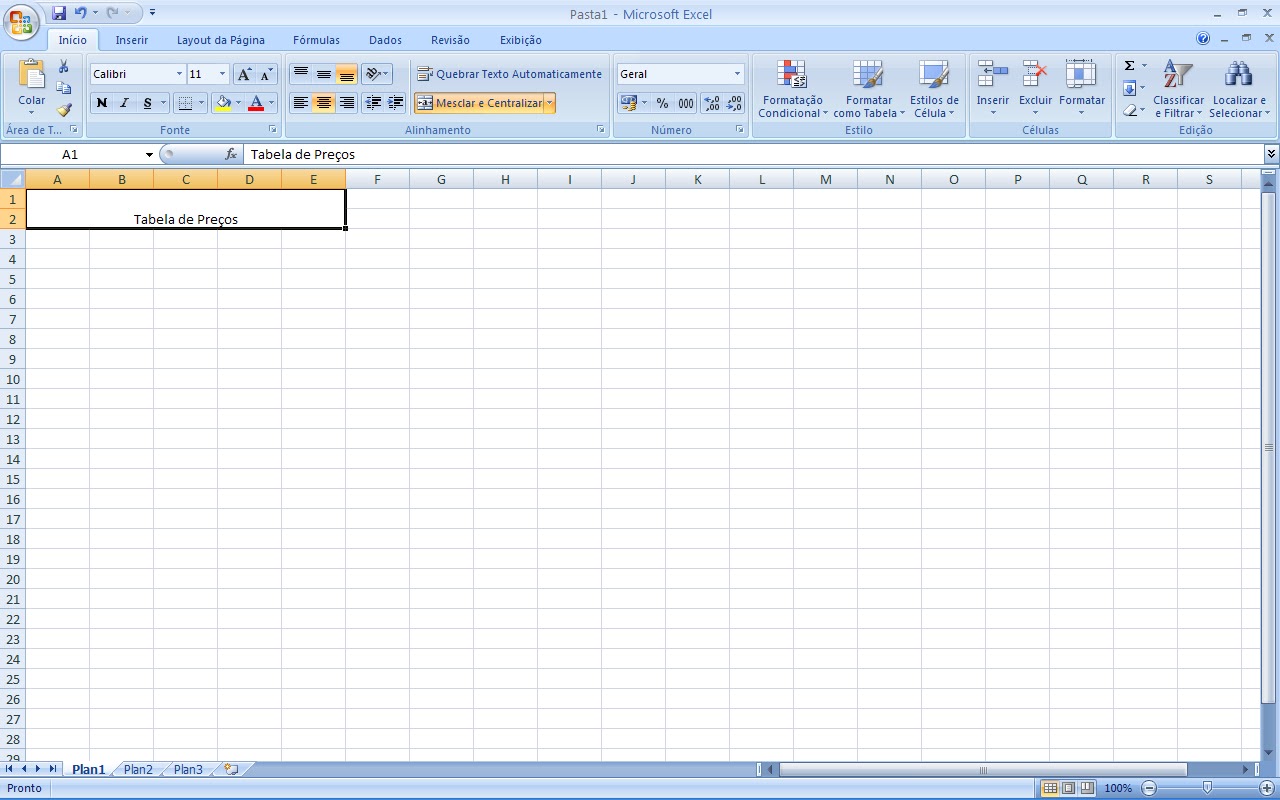The image size is (1280, 800).
Task: Click the insert function fx button
Action: 231,154
